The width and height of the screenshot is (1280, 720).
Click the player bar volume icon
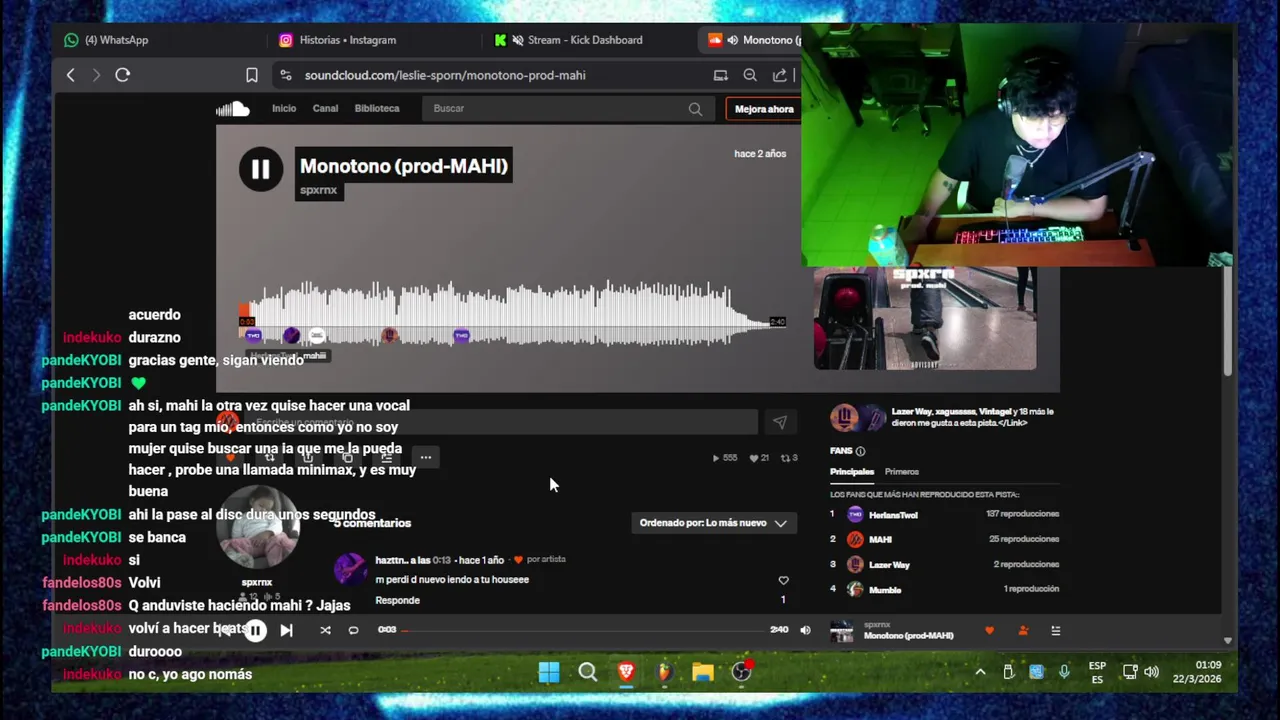point(805,630)
